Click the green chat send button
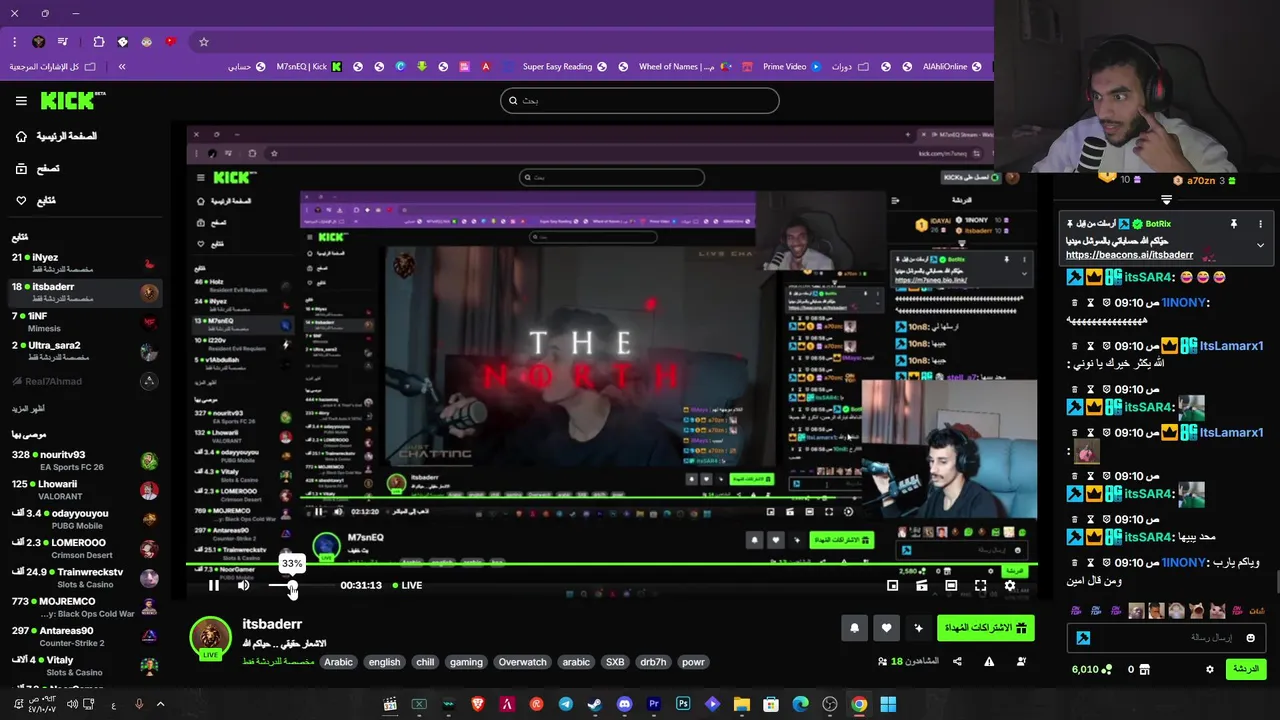 click(x=1246, y=669)
